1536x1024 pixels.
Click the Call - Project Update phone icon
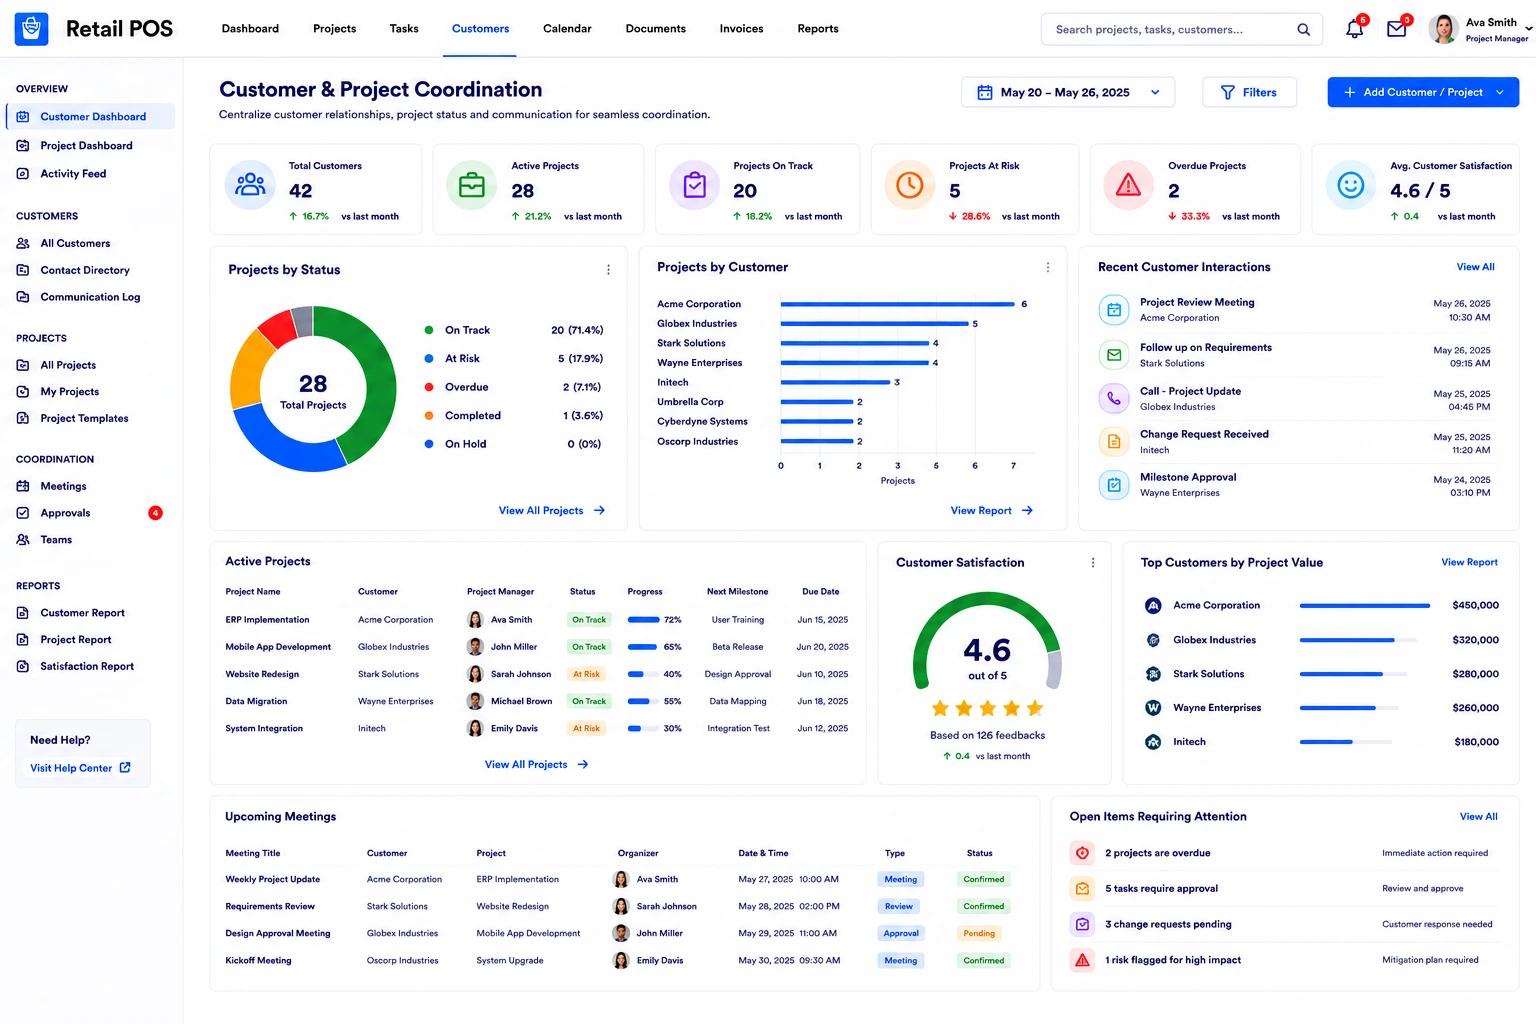[1114, 398]
